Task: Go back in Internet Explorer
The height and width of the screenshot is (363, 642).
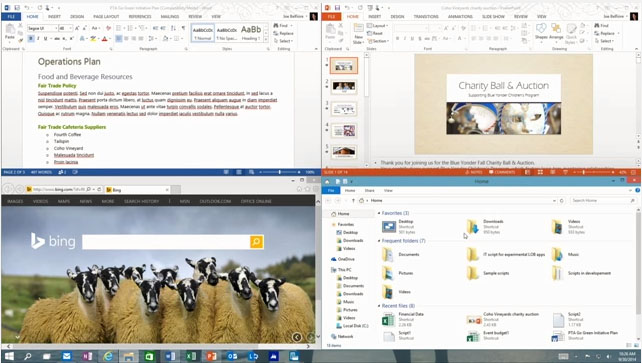Action: point(9,189)
